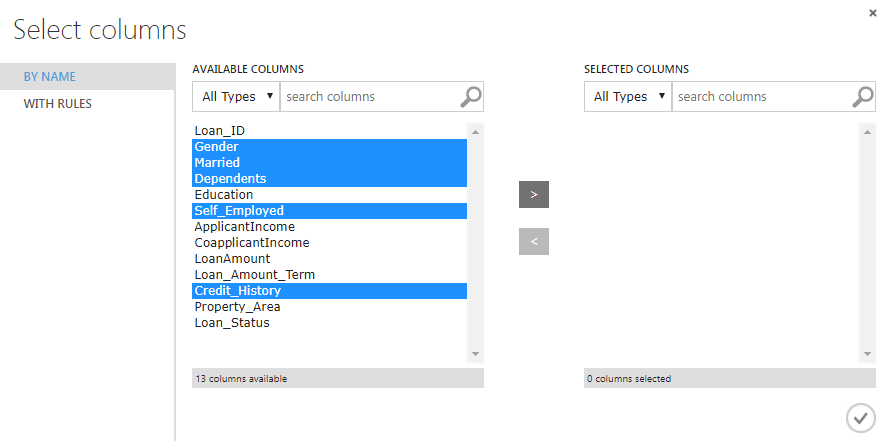886x441 pixels.
Task: Click search field in available columns
Action: (x=367, y=97)
